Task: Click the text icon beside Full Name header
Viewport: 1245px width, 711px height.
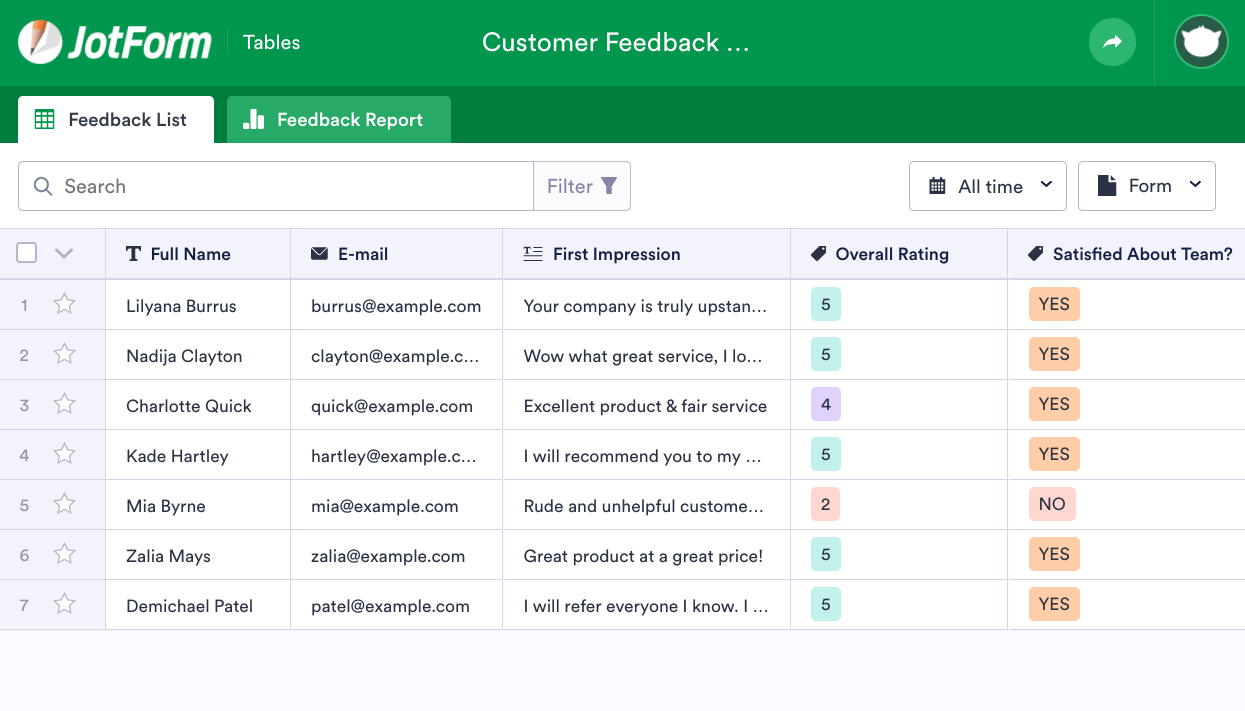Action: (x=133, y=253)
